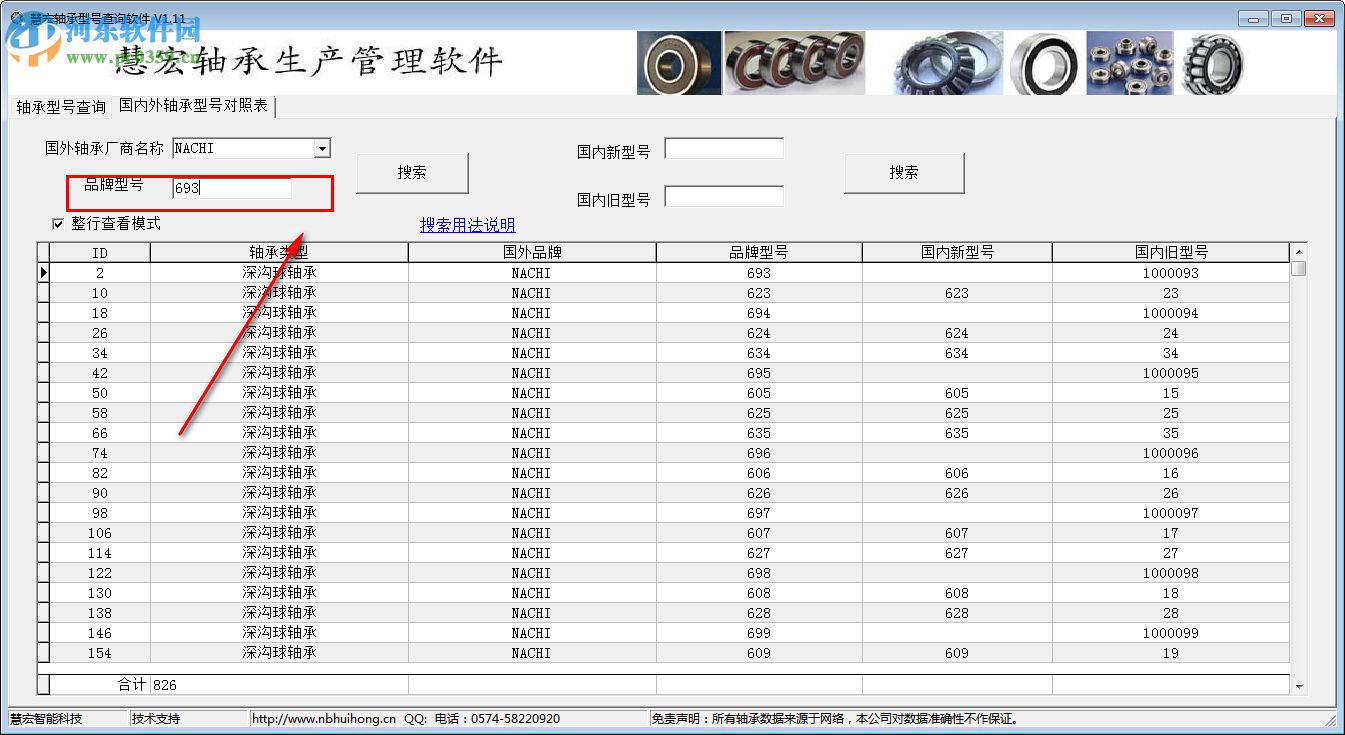Enable whole-row view mode option

[x=58, y=224]
